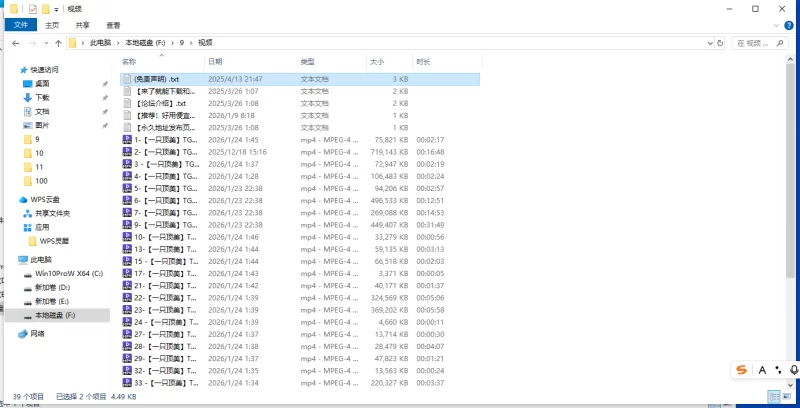Sort files by the 日期 column header
Viewport: 800px width, 408px height.
pyautogui.click(x=216, y=61)
